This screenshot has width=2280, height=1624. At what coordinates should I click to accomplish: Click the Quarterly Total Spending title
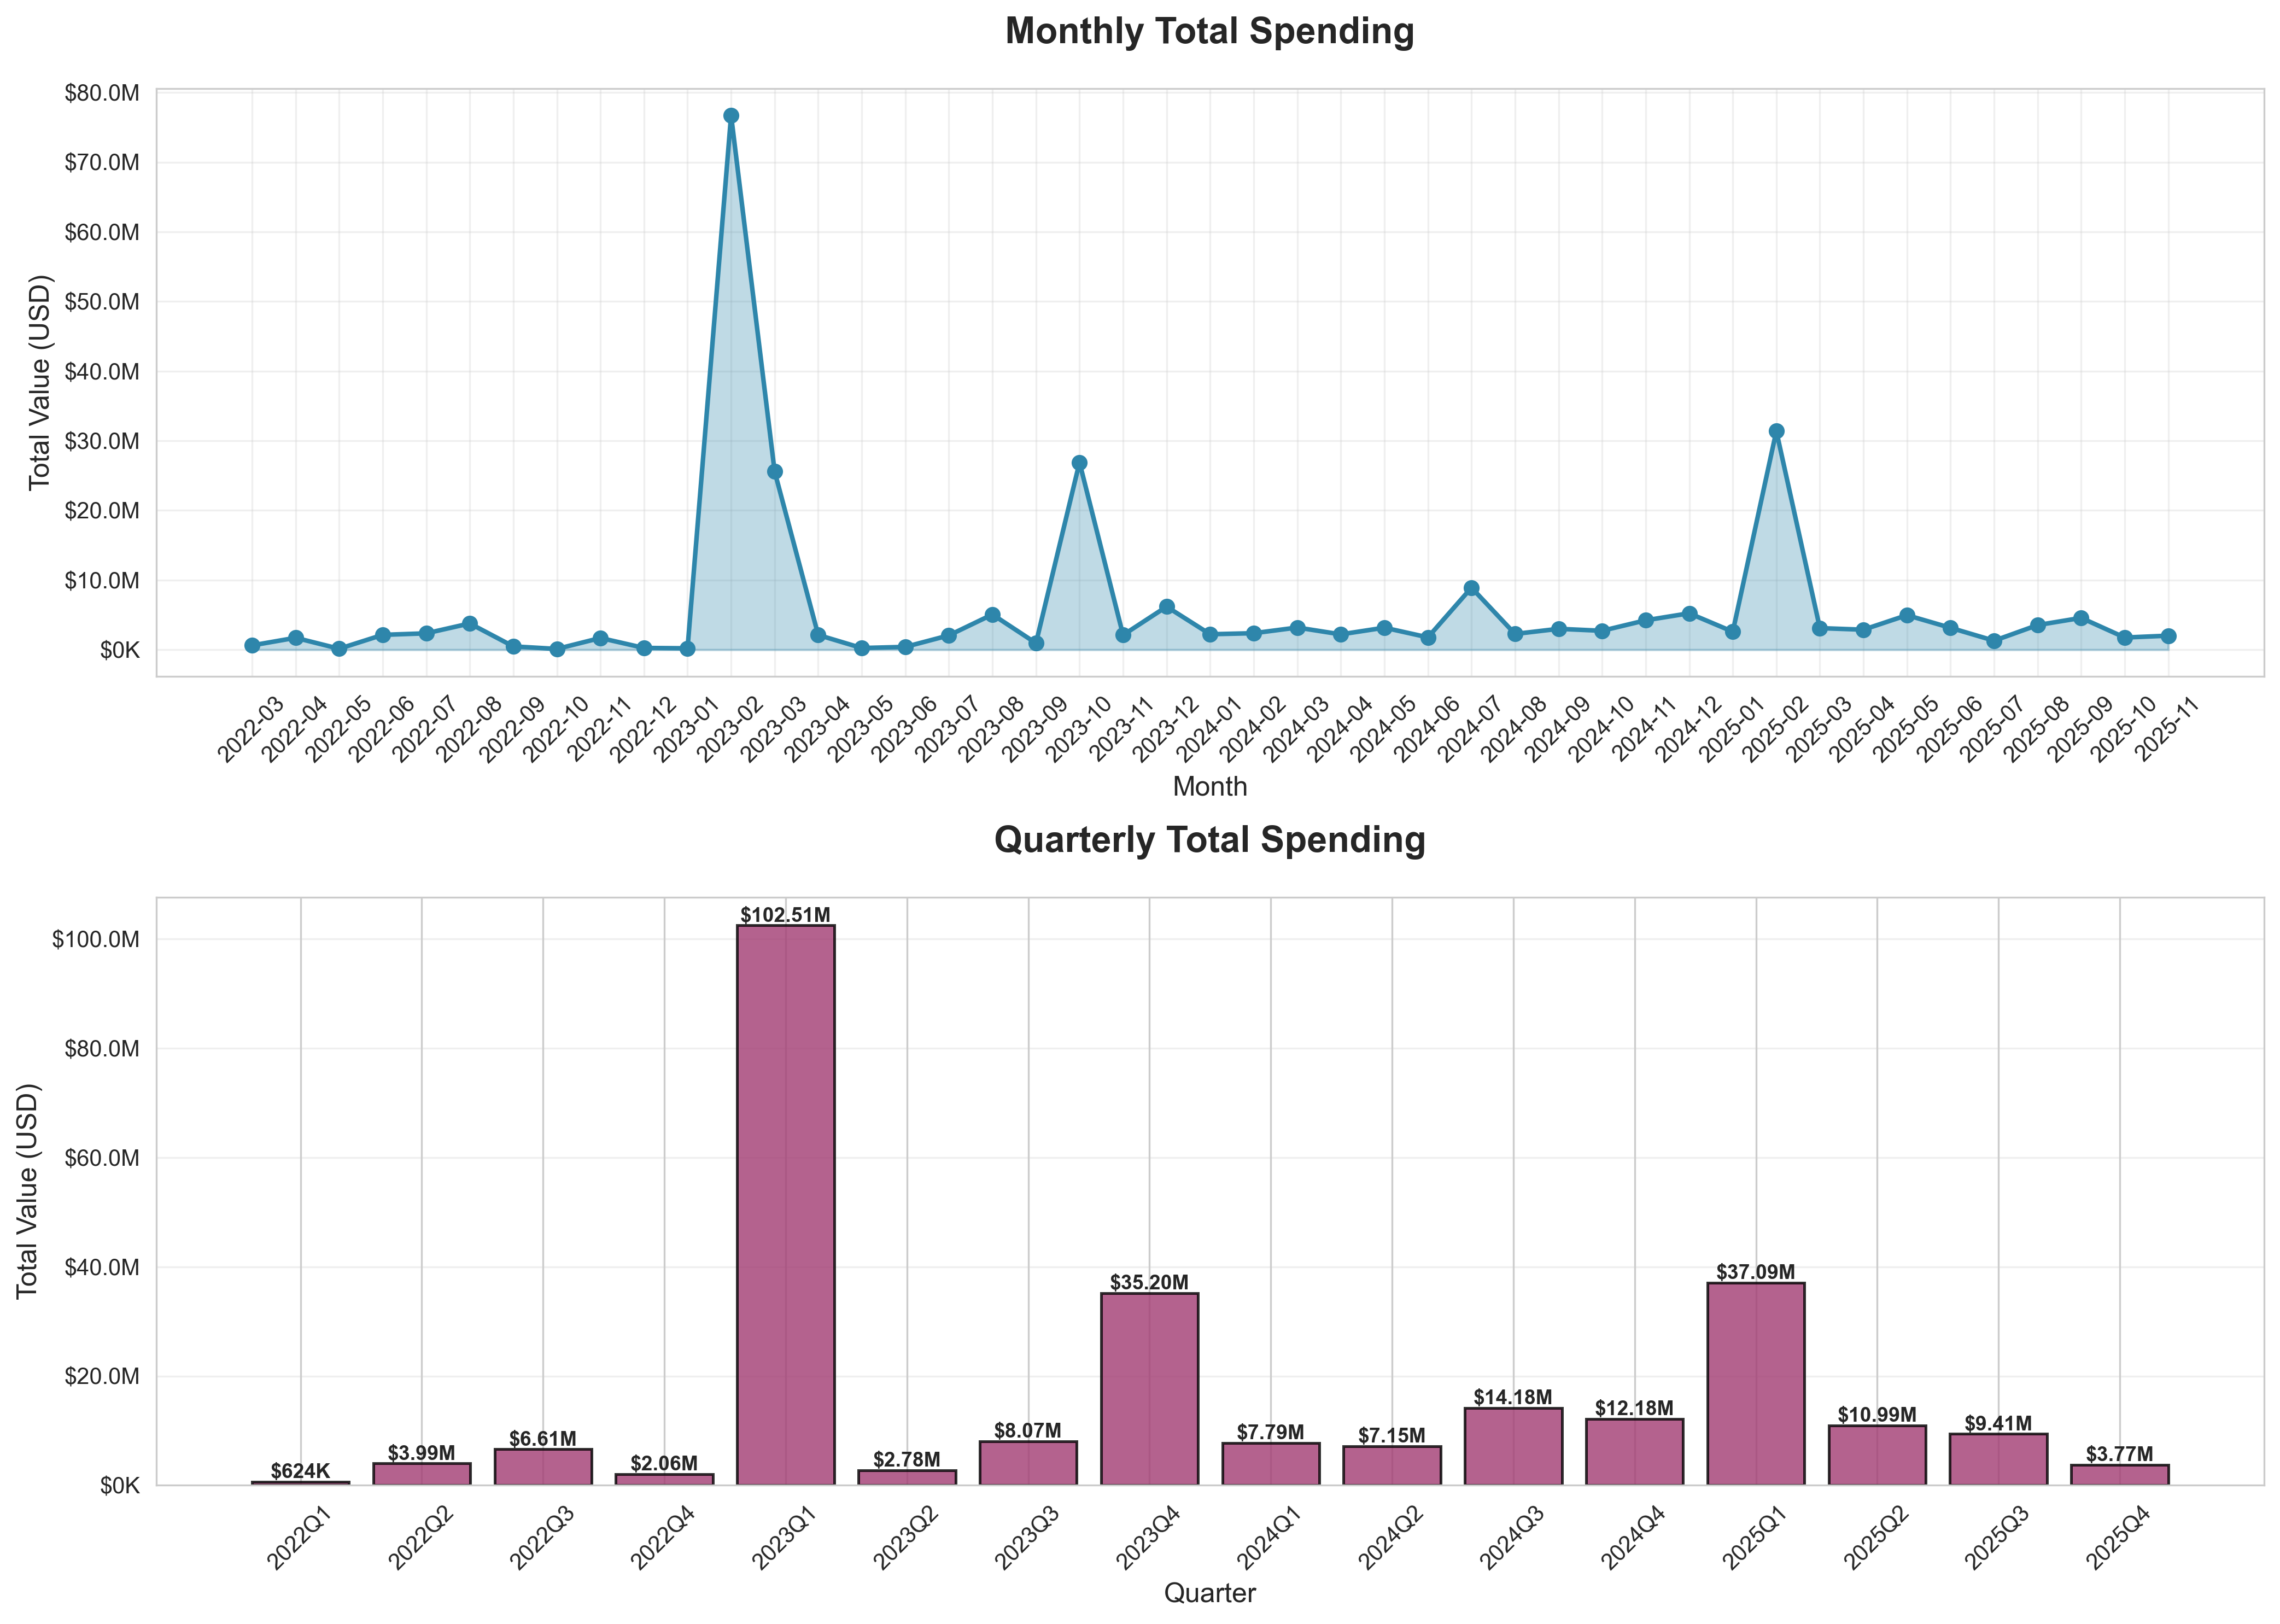pyautogui.click(x=1209, y=840)
